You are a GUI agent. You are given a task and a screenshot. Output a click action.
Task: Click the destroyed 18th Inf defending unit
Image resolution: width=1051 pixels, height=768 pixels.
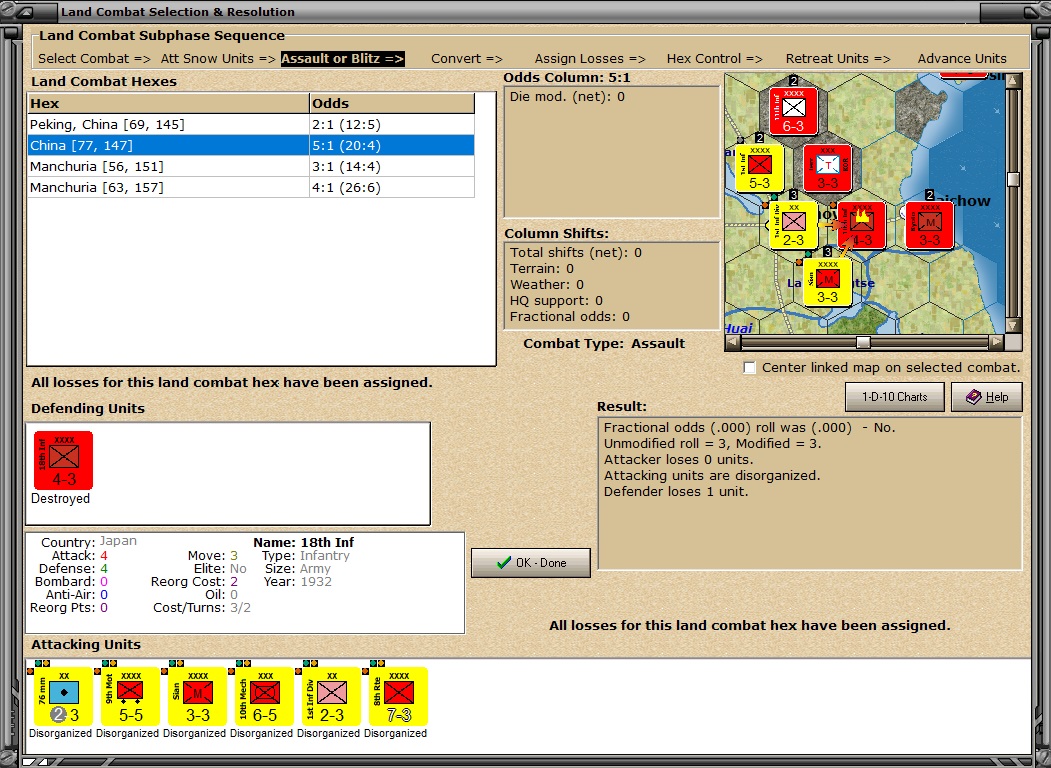[64, 460]
